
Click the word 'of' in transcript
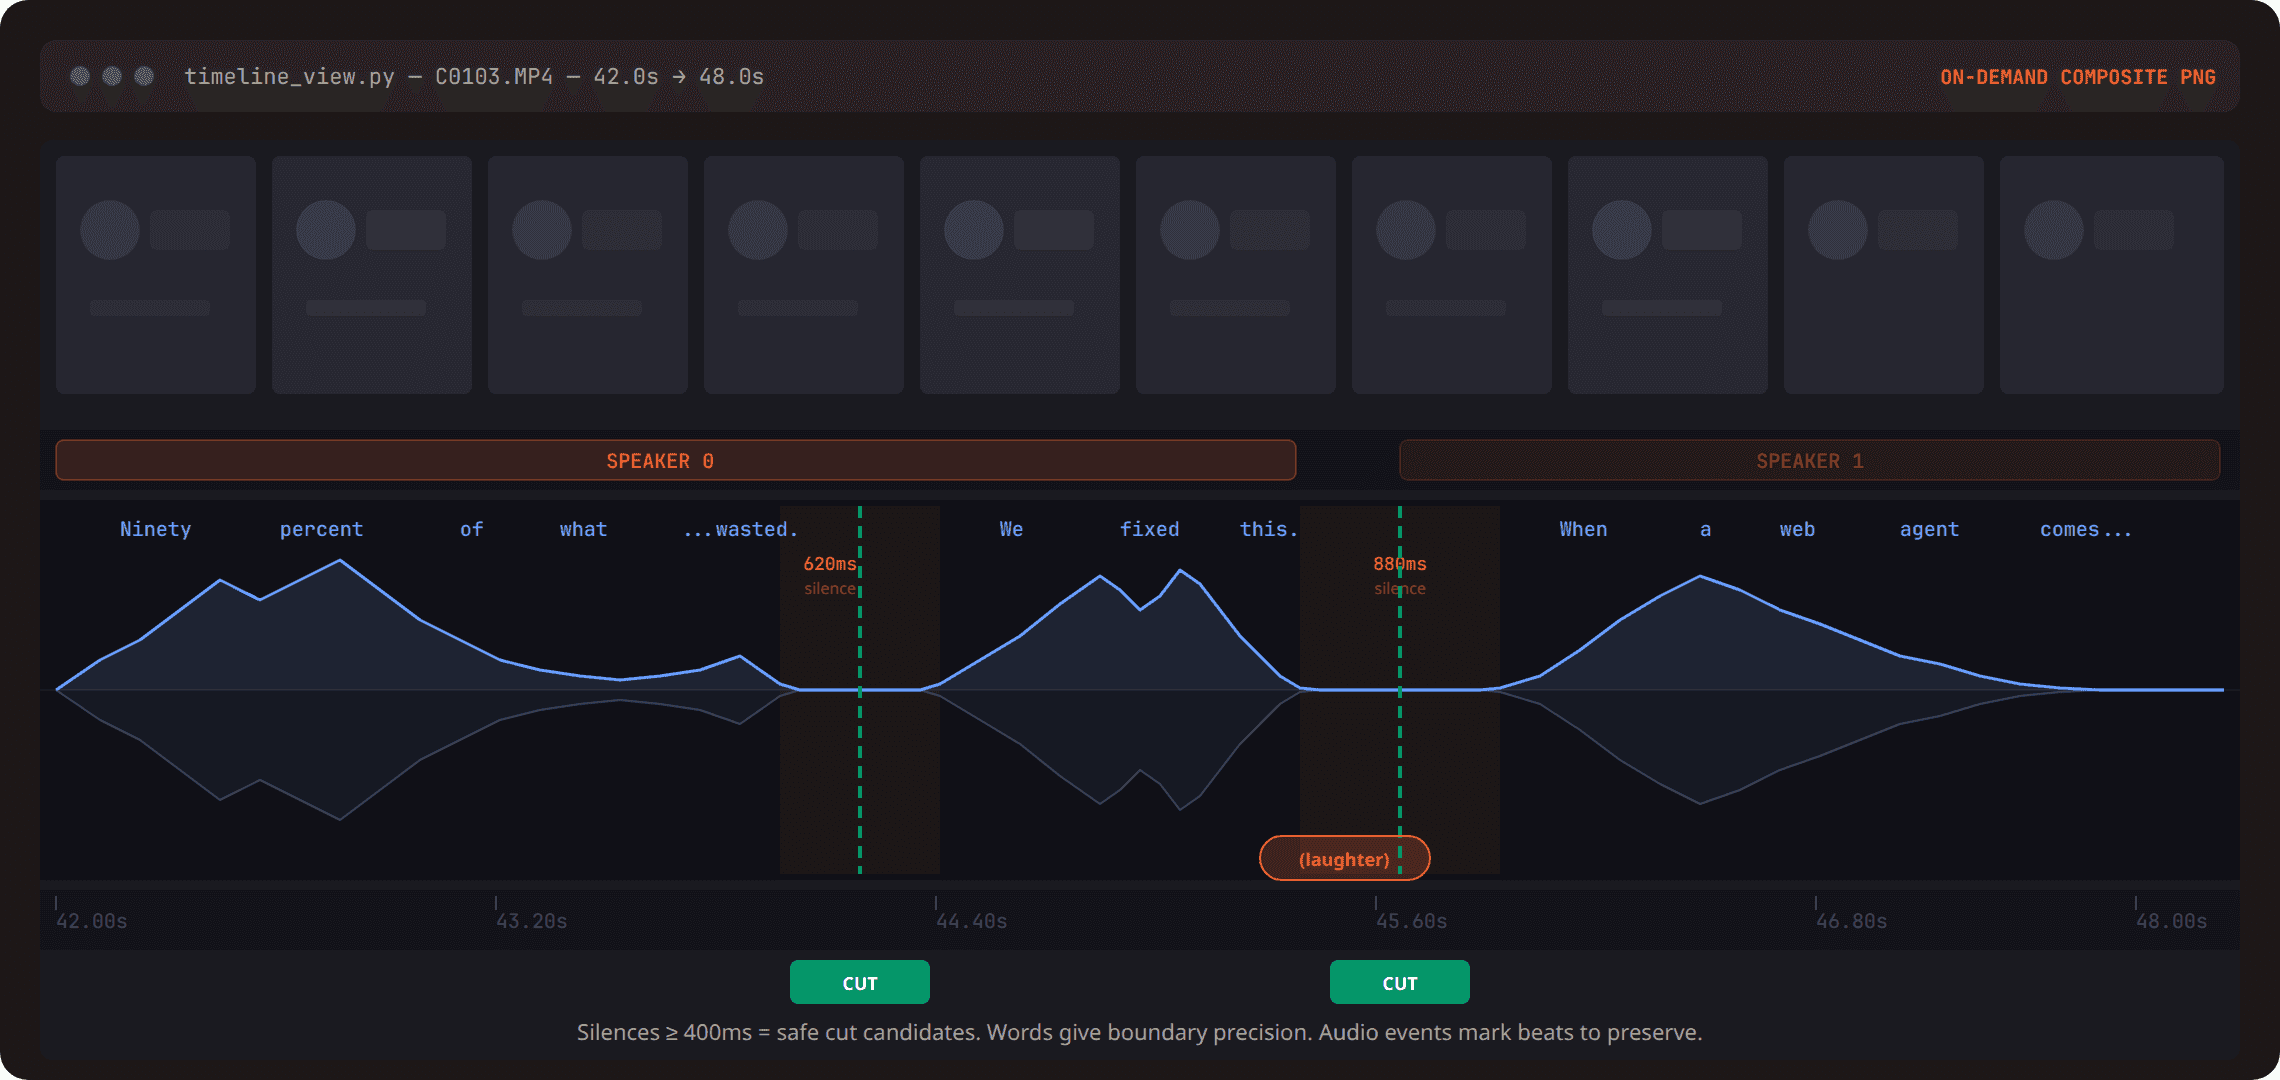tap(471, 529)
